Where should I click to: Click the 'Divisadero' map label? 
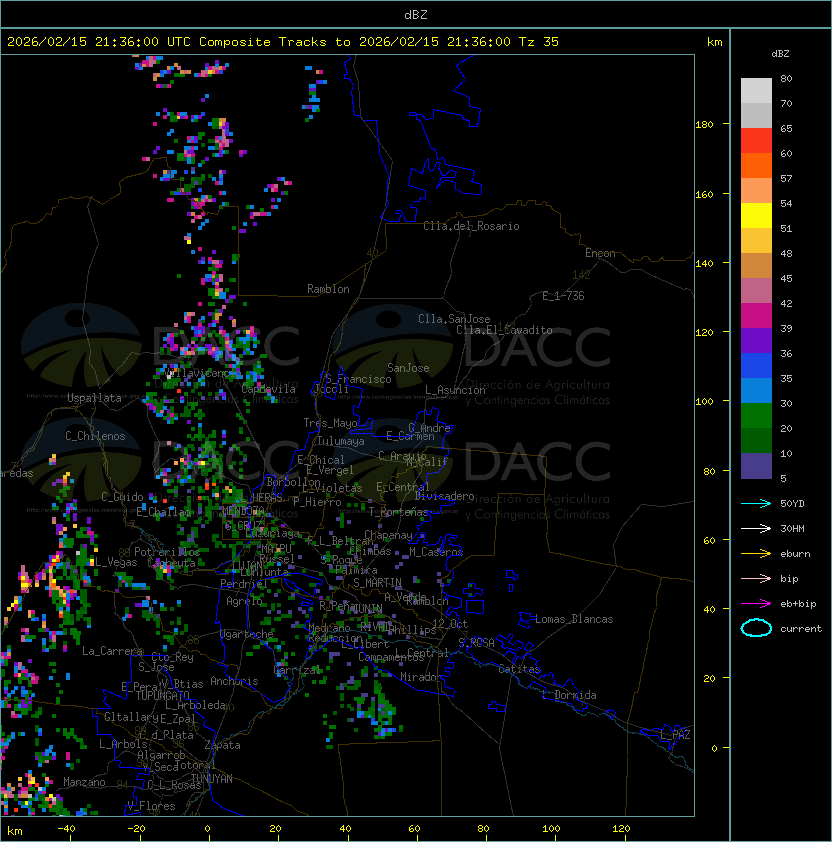445,496
